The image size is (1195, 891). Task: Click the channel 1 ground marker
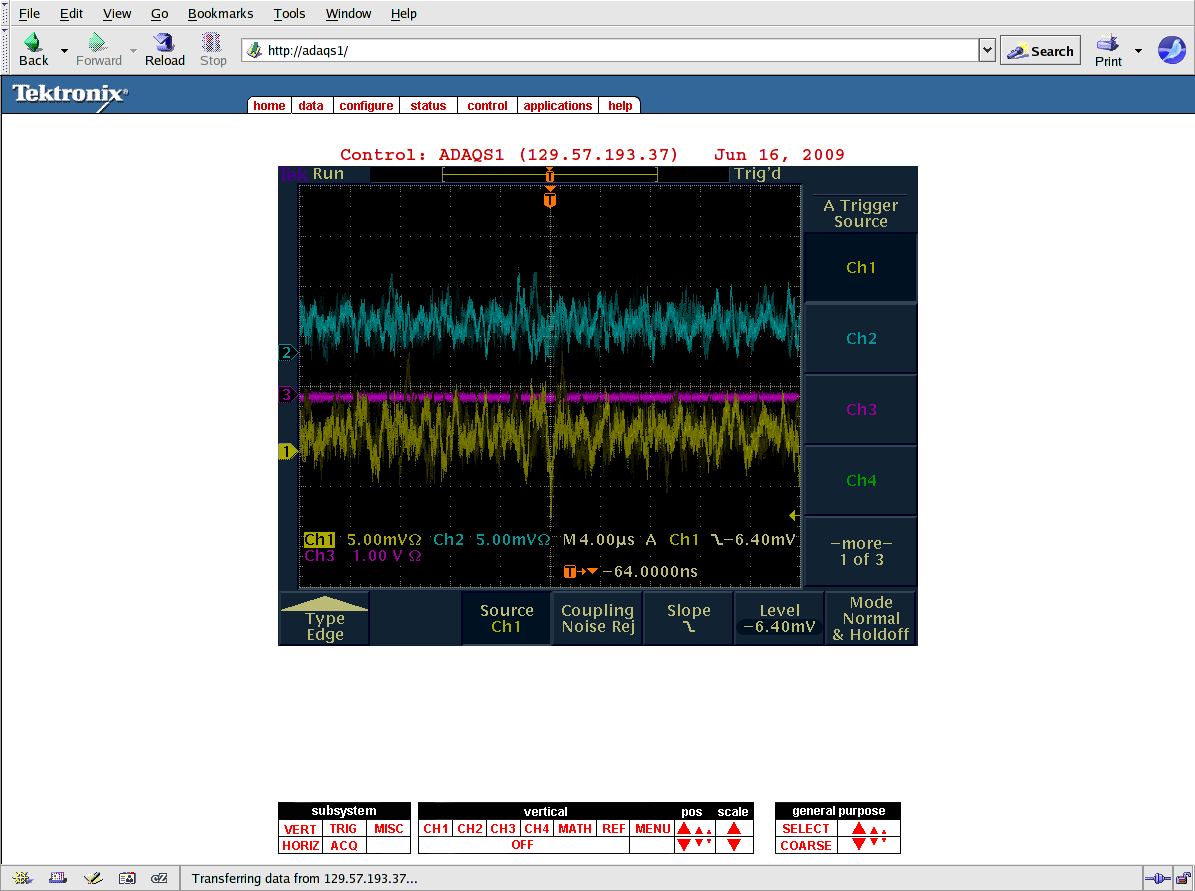point(287,452)
